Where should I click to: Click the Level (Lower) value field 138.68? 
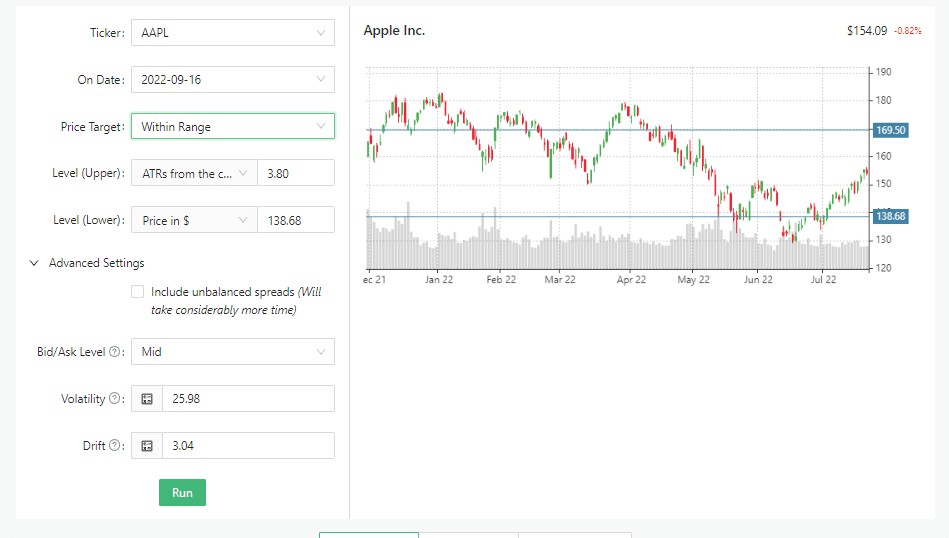pyautogui.click(x=295, y=221)
